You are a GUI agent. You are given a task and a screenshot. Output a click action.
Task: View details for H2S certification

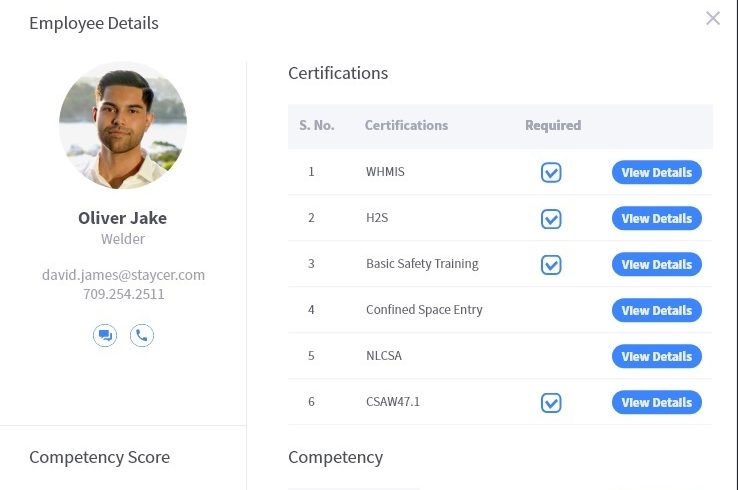point(656,219)
